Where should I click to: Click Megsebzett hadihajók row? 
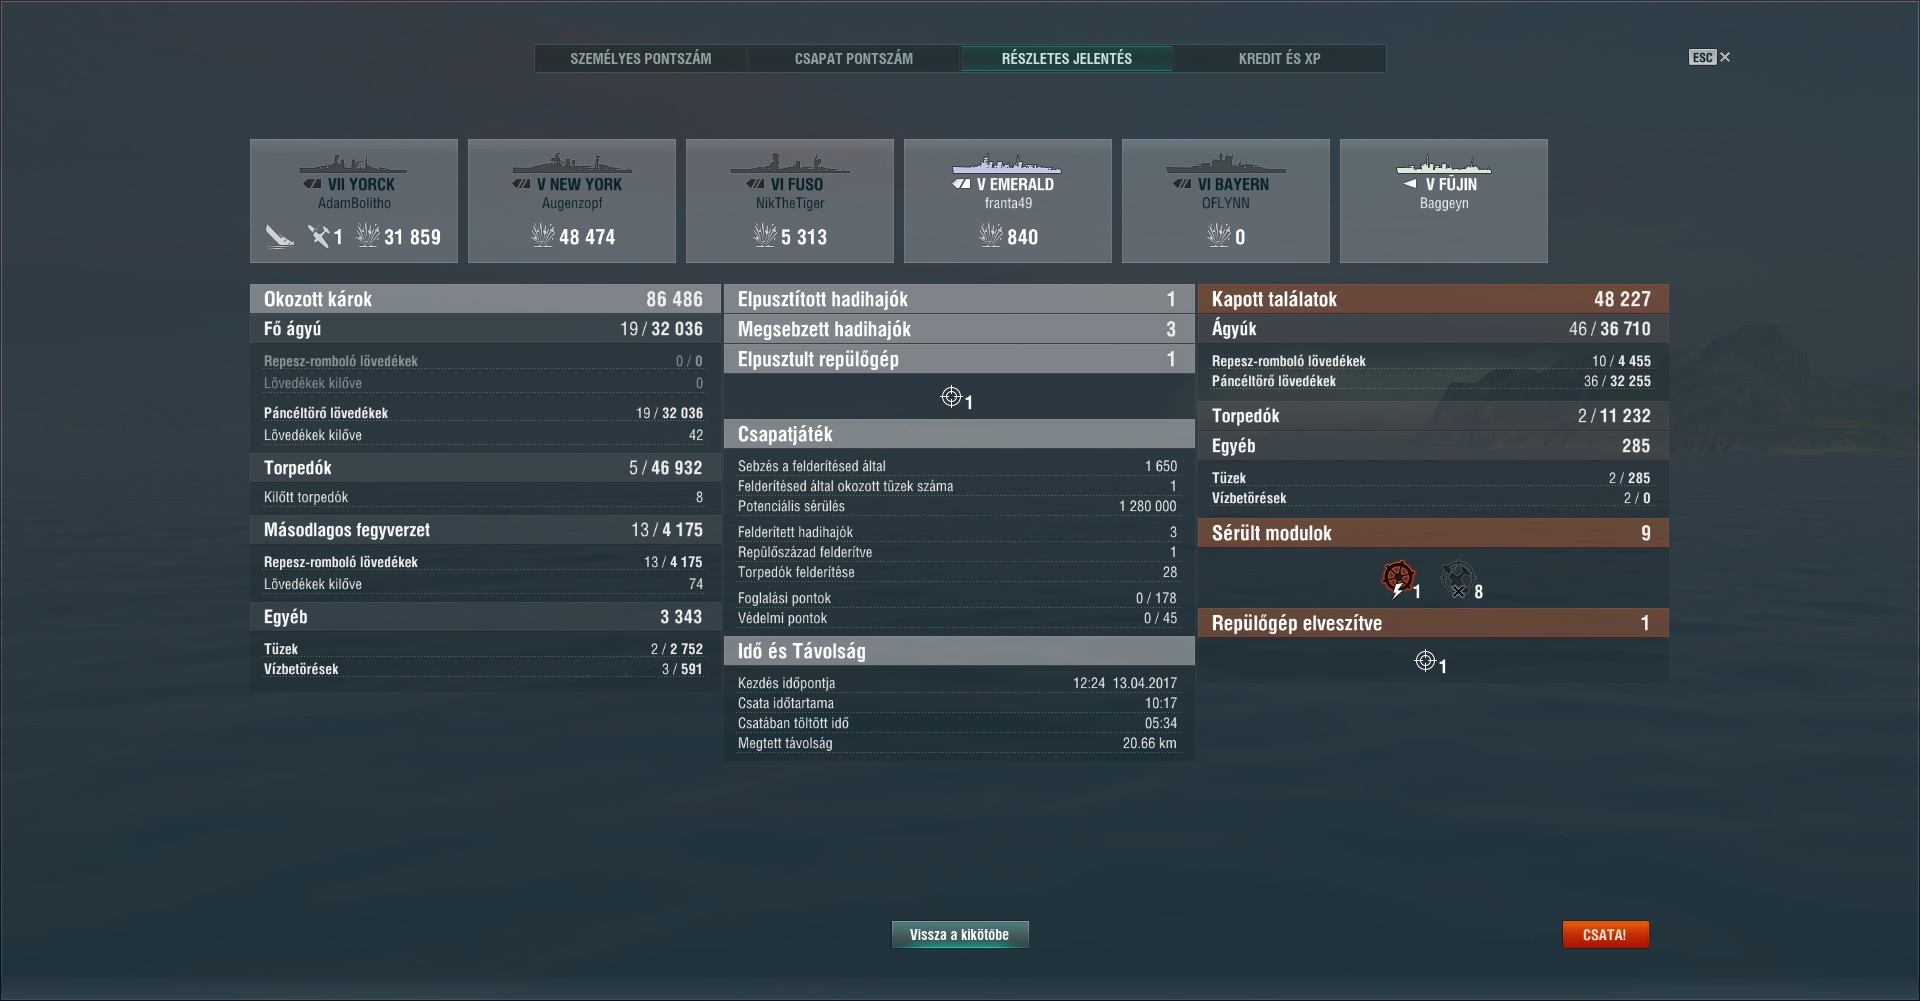tap(959, 329)
